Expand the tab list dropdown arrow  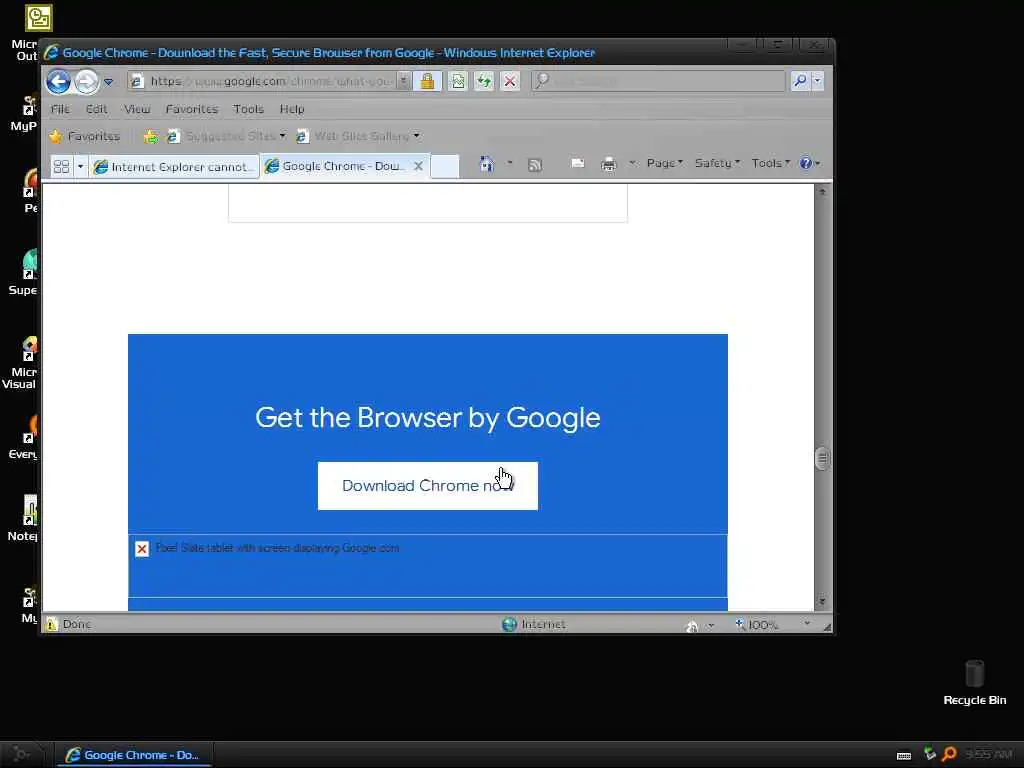coord(80,167)
